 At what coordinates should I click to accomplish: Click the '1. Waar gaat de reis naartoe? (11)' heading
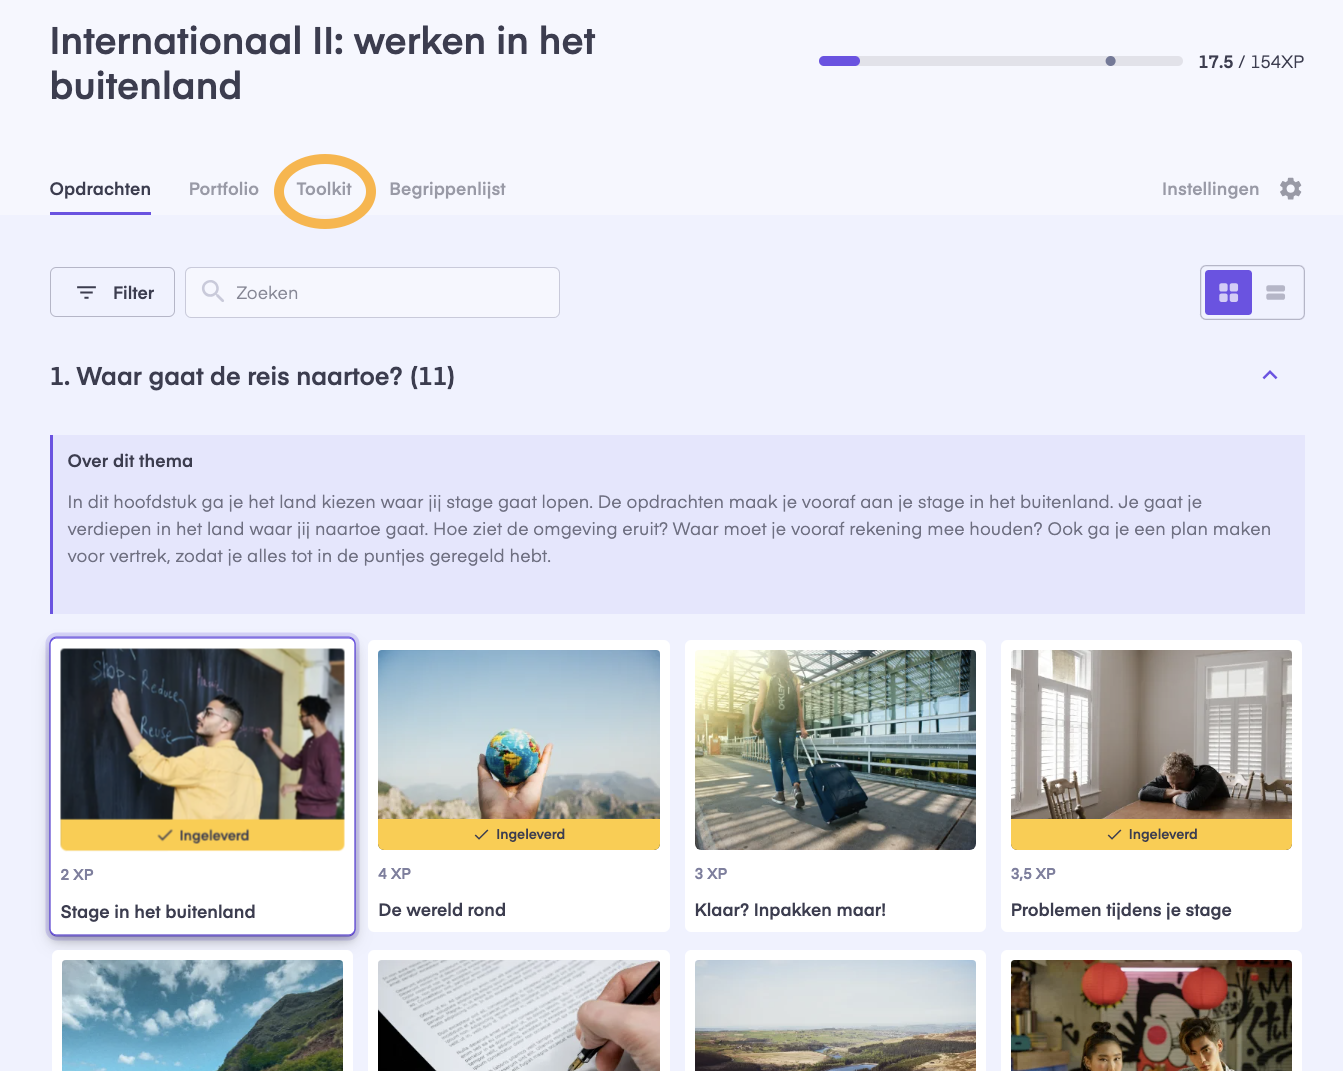click(252, 377)
